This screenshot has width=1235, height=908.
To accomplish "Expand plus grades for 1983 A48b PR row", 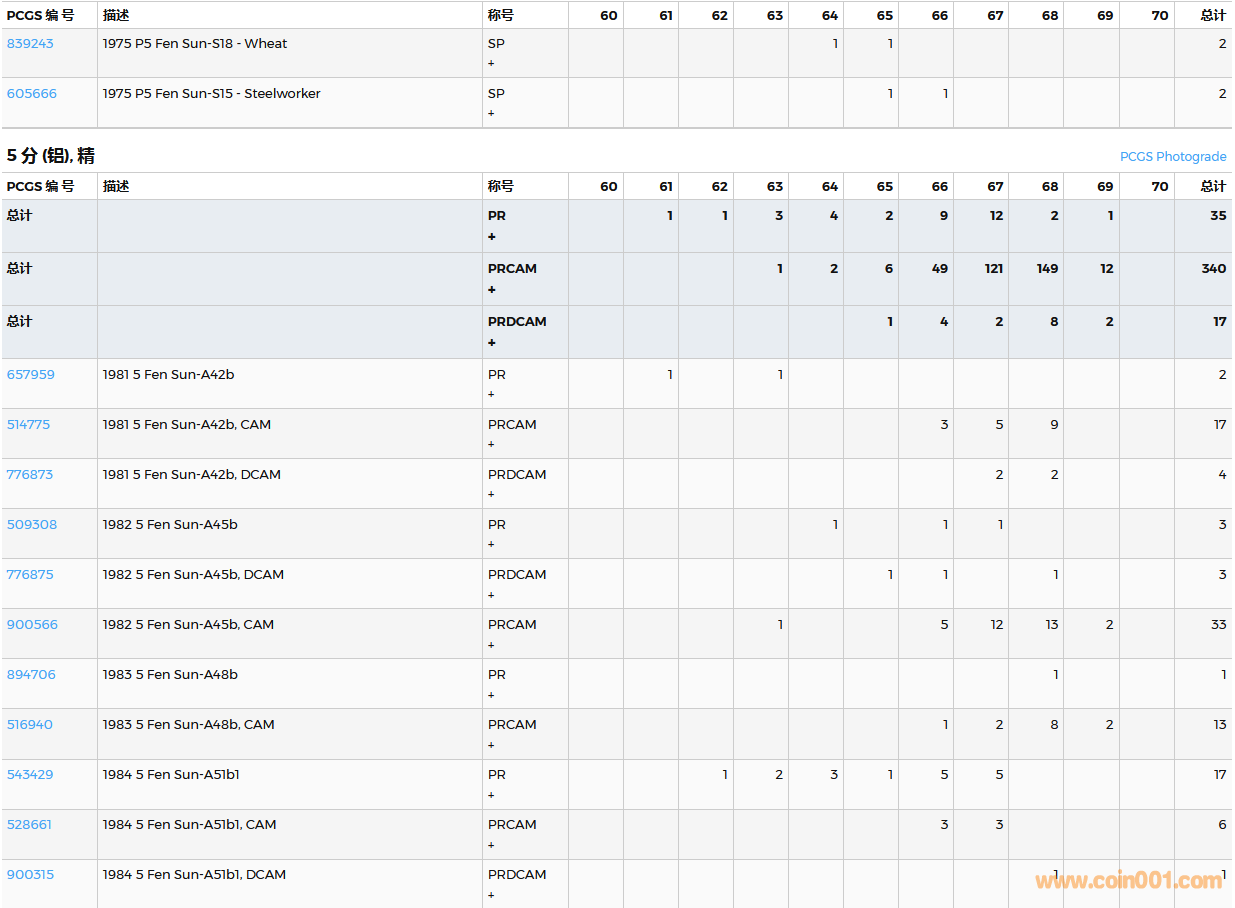I will [x=491, y=695].
